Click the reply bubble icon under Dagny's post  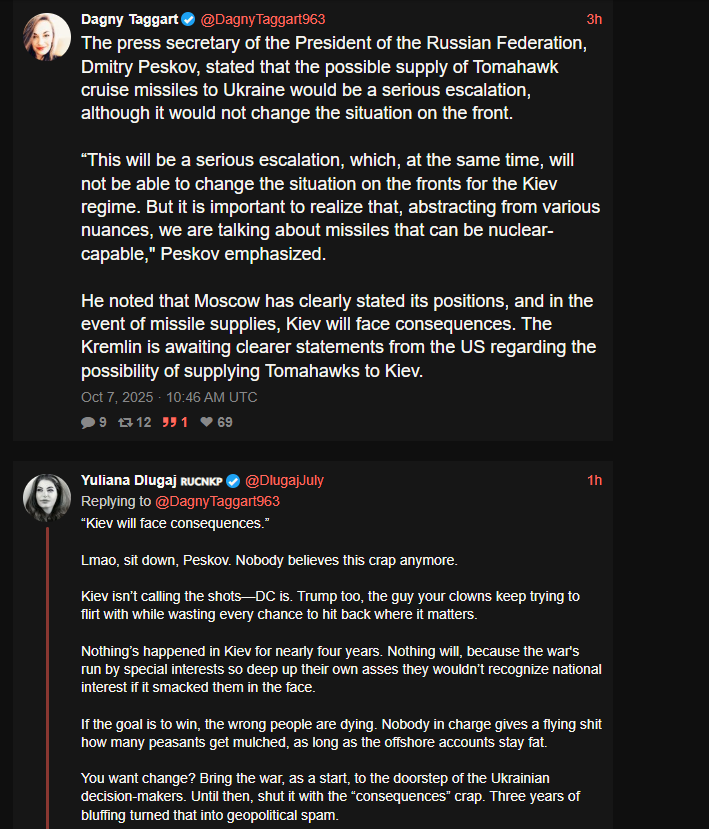click(x=87, y=422)
